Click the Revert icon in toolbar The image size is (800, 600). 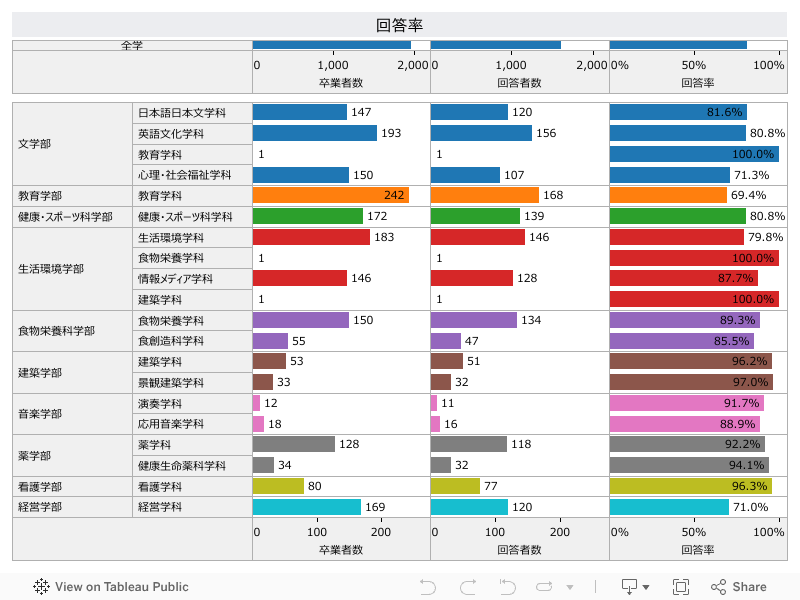(x=507, y=587)
